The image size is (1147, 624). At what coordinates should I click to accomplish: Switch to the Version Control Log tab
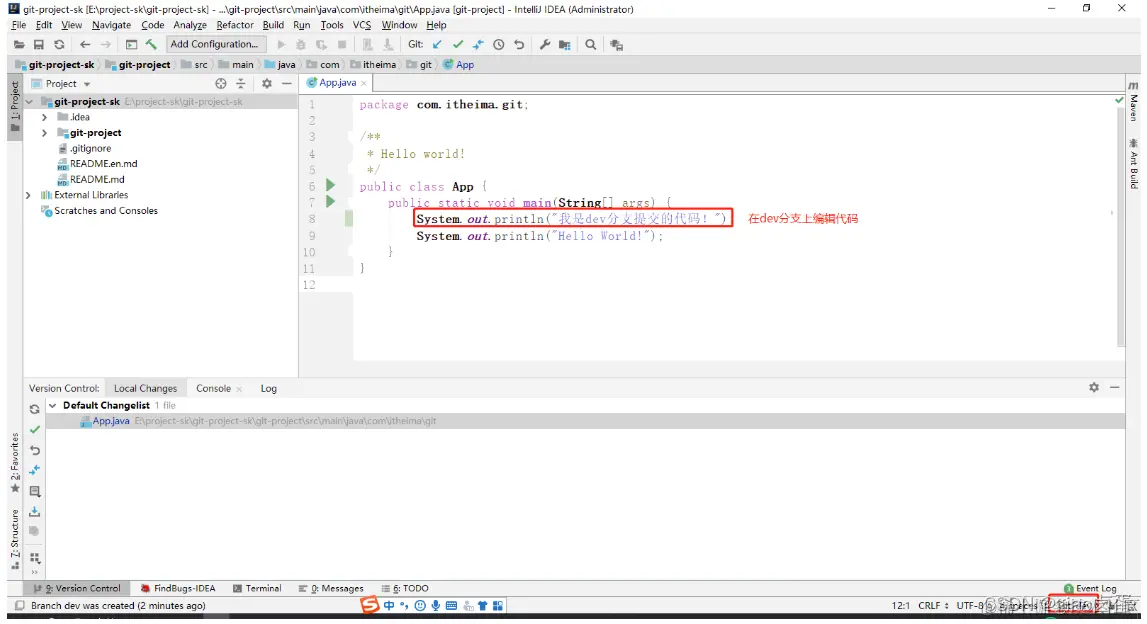click(268, 388)
